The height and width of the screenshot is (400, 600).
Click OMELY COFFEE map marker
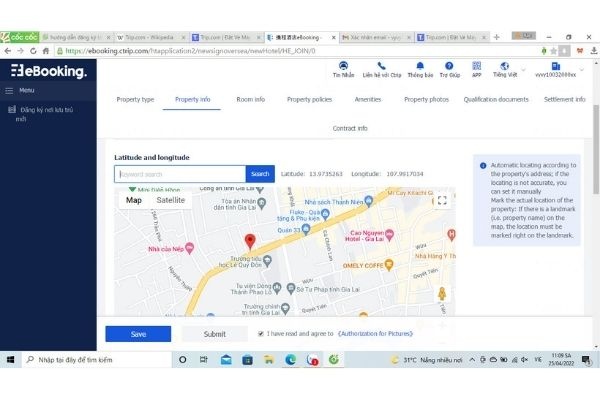click(x=389, y=265)
